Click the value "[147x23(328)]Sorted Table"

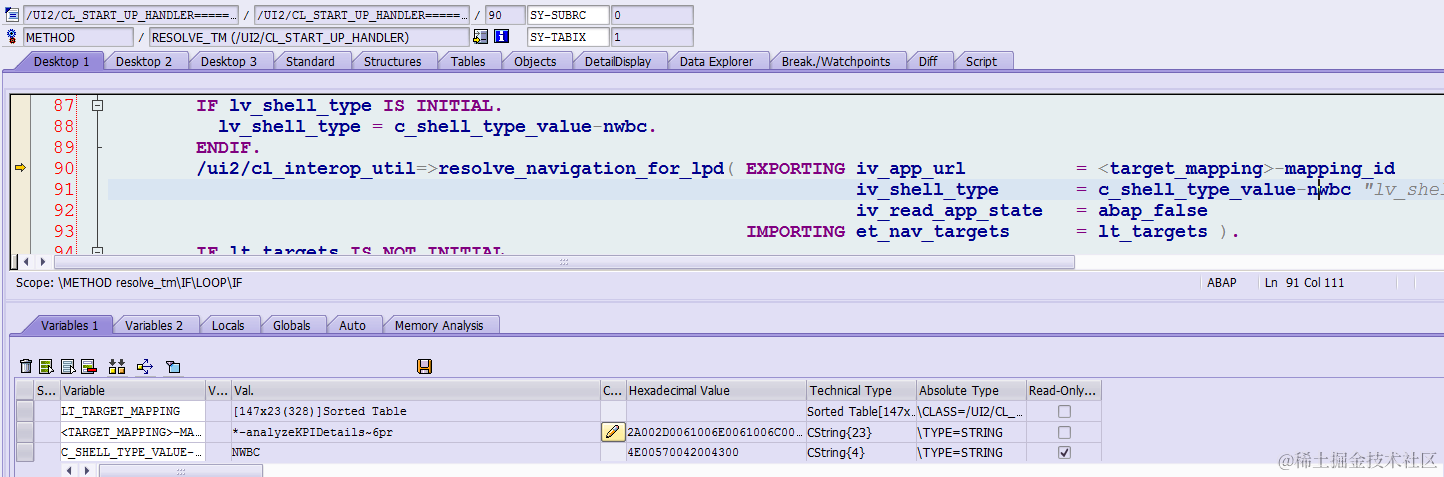click(x=319, y=411)
